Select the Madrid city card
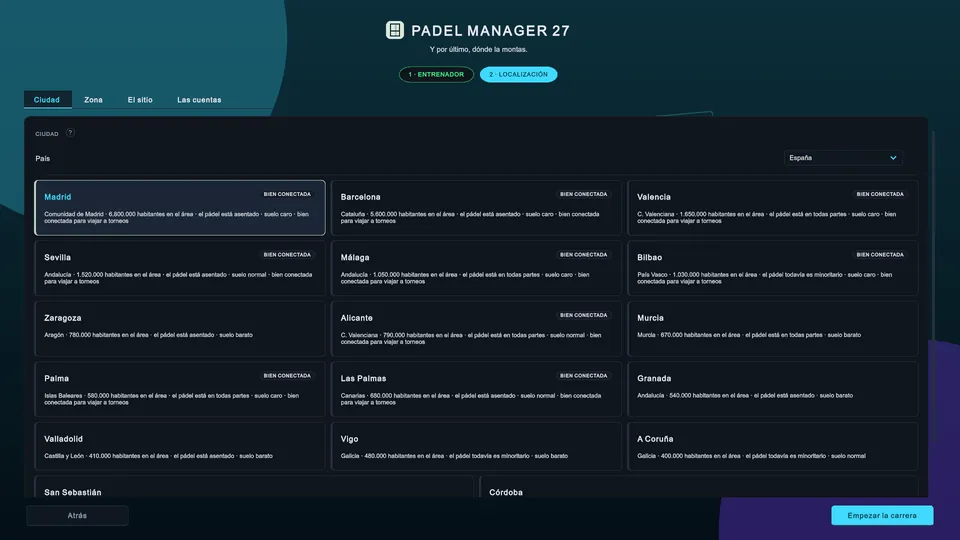960x540 pixels. [x=180, y=208]
